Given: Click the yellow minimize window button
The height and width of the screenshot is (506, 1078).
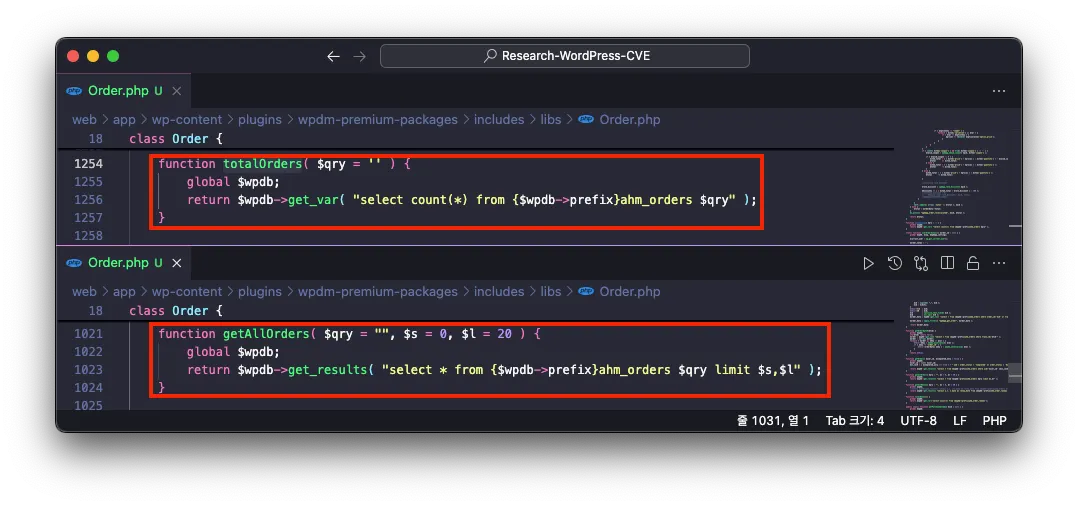Looking at the screenshot, I should pos(93,56).
